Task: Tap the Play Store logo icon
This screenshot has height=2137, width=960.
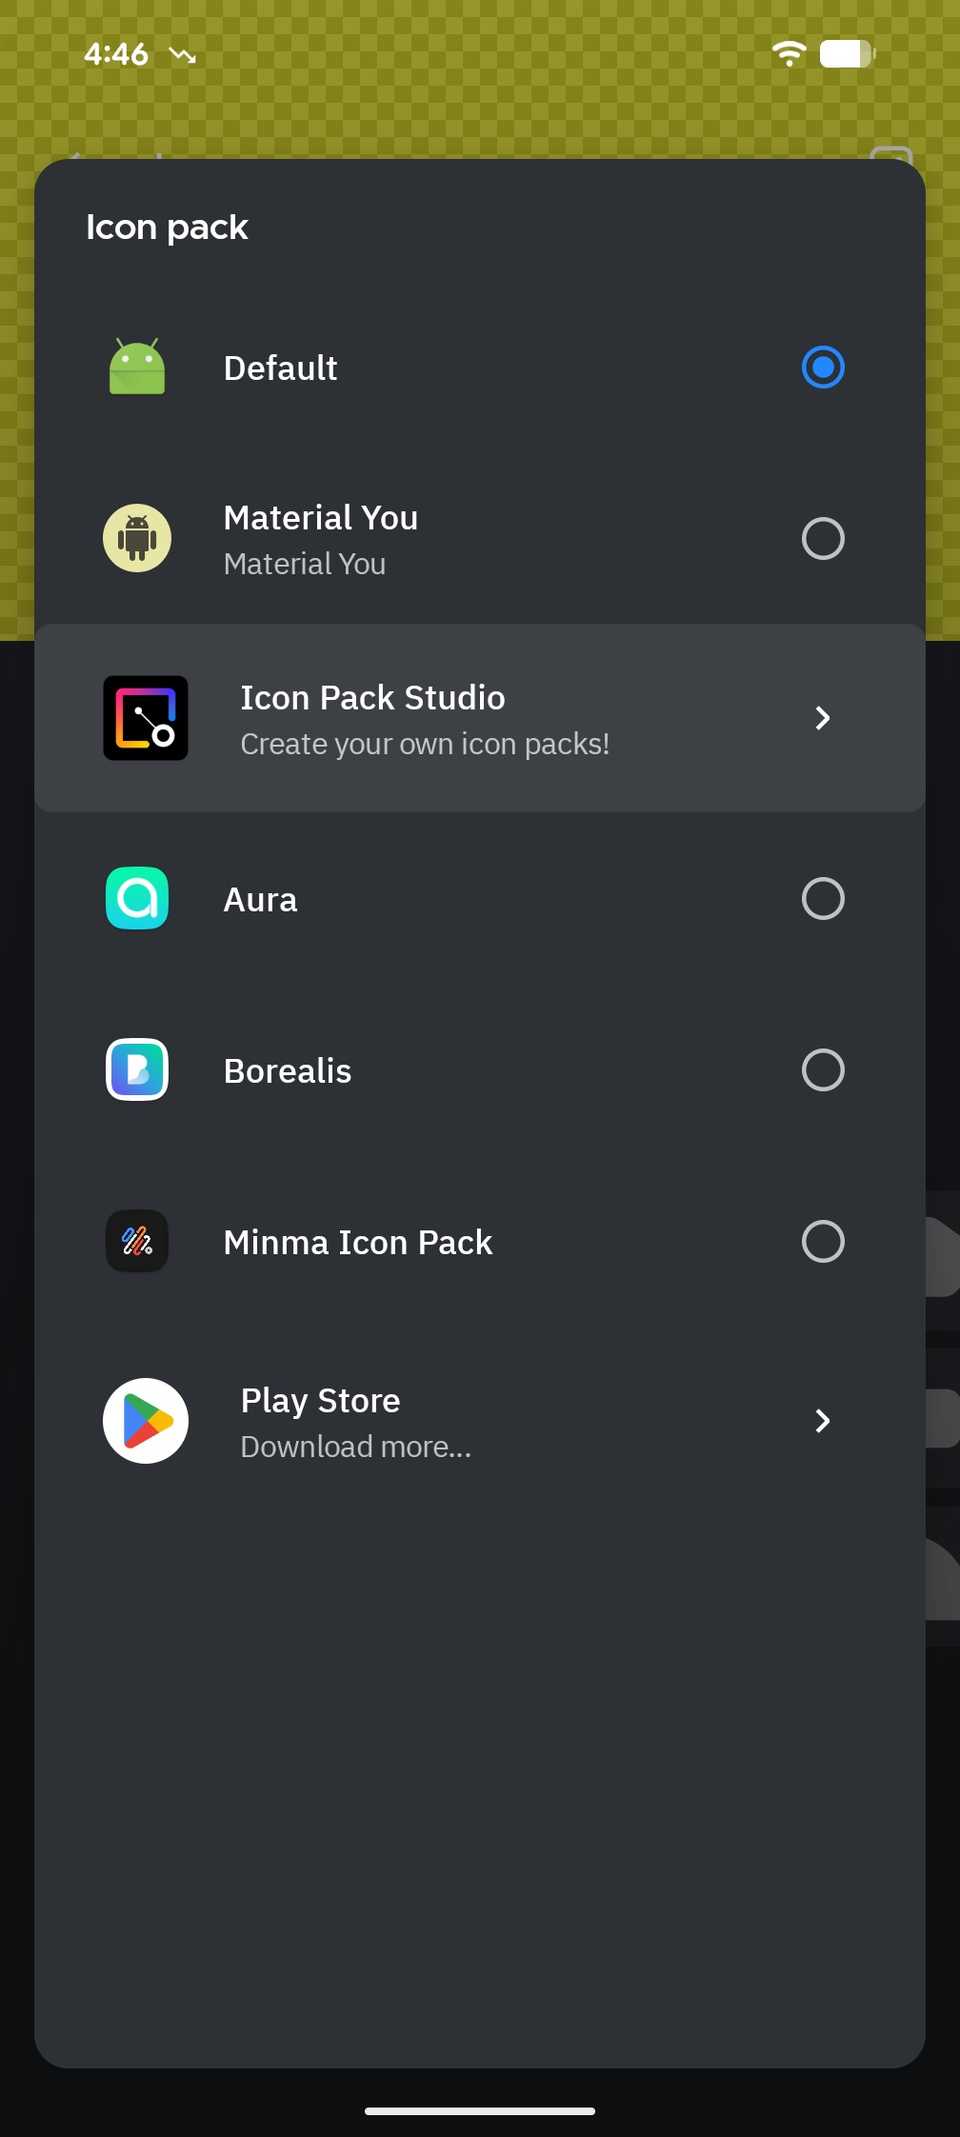Action: tap(146, 1421)
